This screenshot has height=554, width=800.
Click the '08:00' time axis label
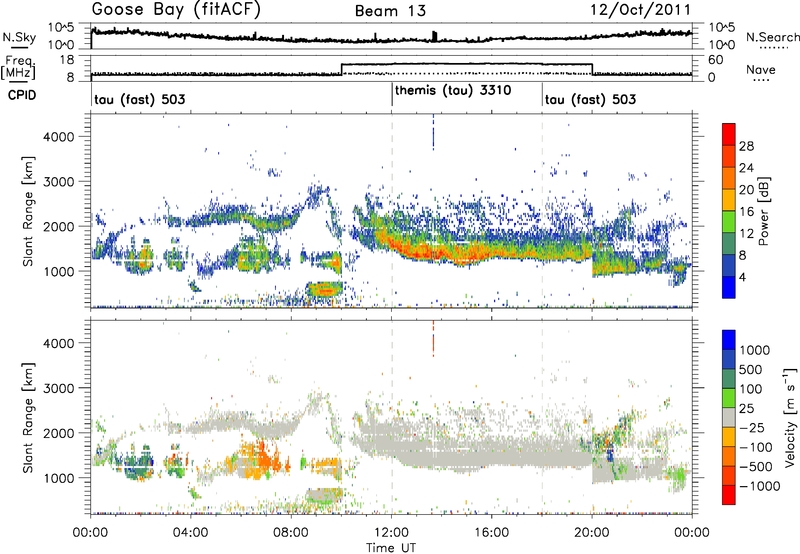coord(291,533)
